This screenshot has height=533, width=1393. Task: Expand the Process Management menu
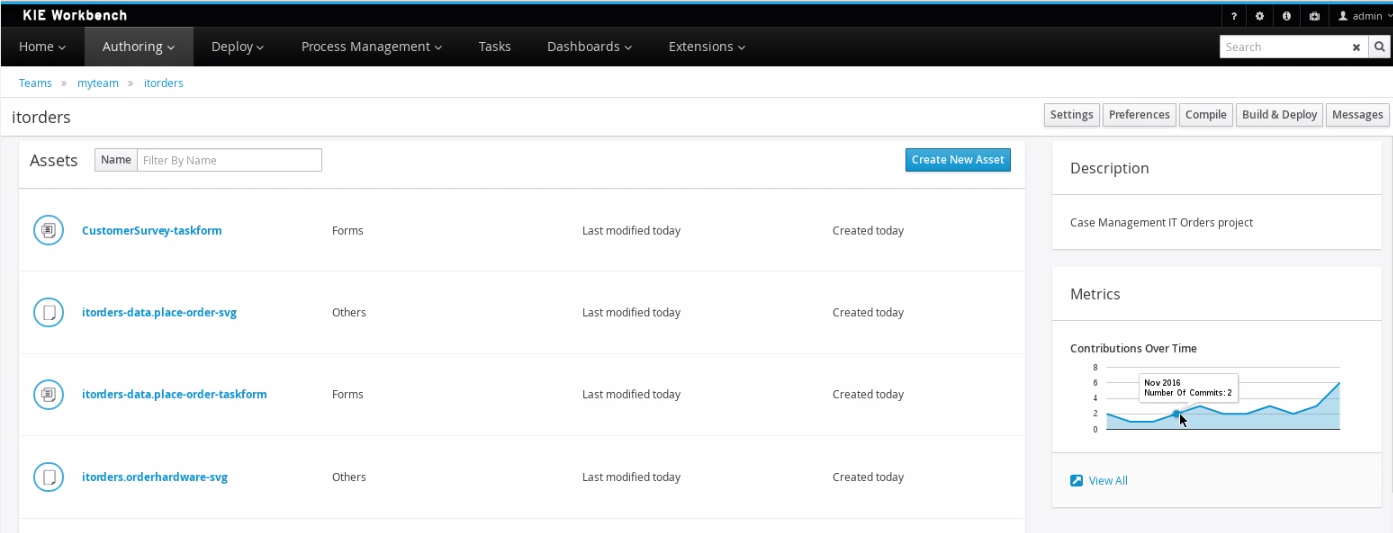[x=371, y=47]
